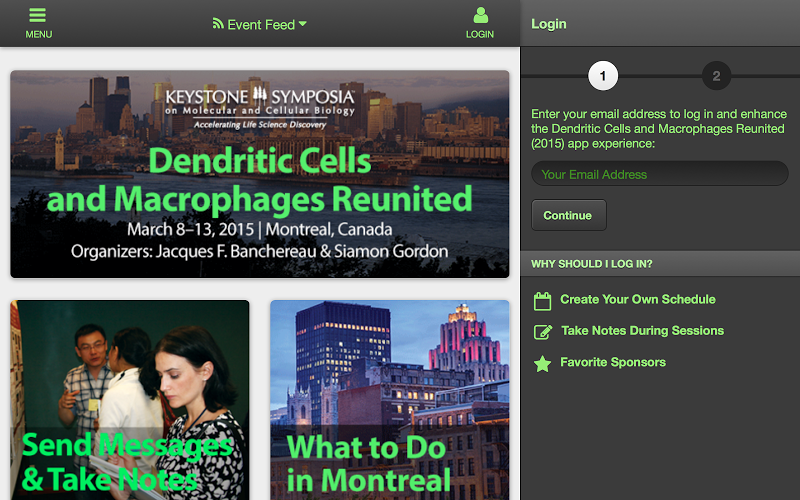This screenshot has width=800, height=500.
Task: Open the hamburger MENU icon
Action: tap(38, 15)
